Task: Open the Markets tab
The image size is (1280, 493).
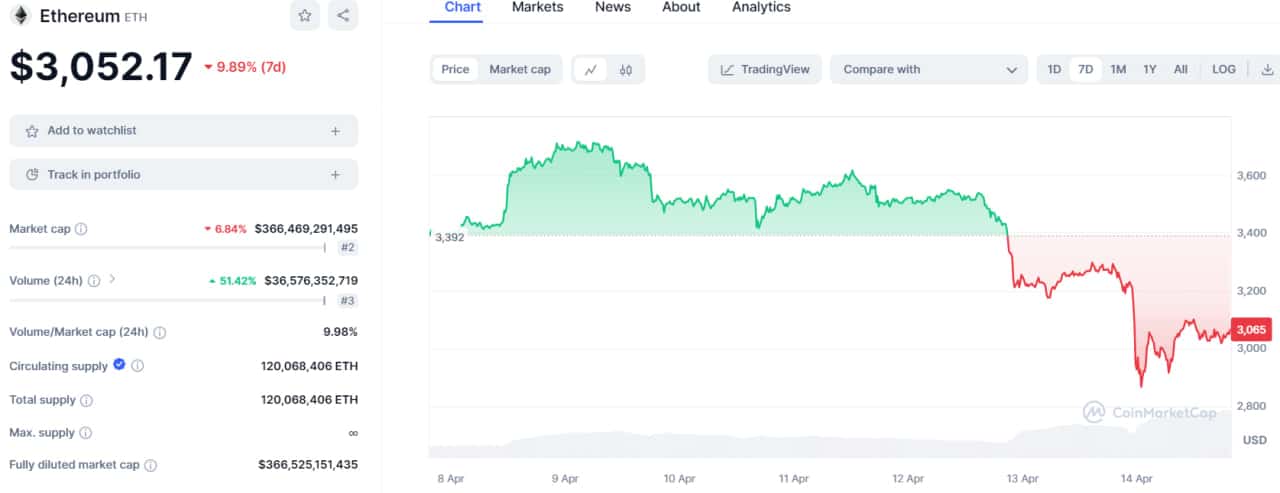Action: 537,8
